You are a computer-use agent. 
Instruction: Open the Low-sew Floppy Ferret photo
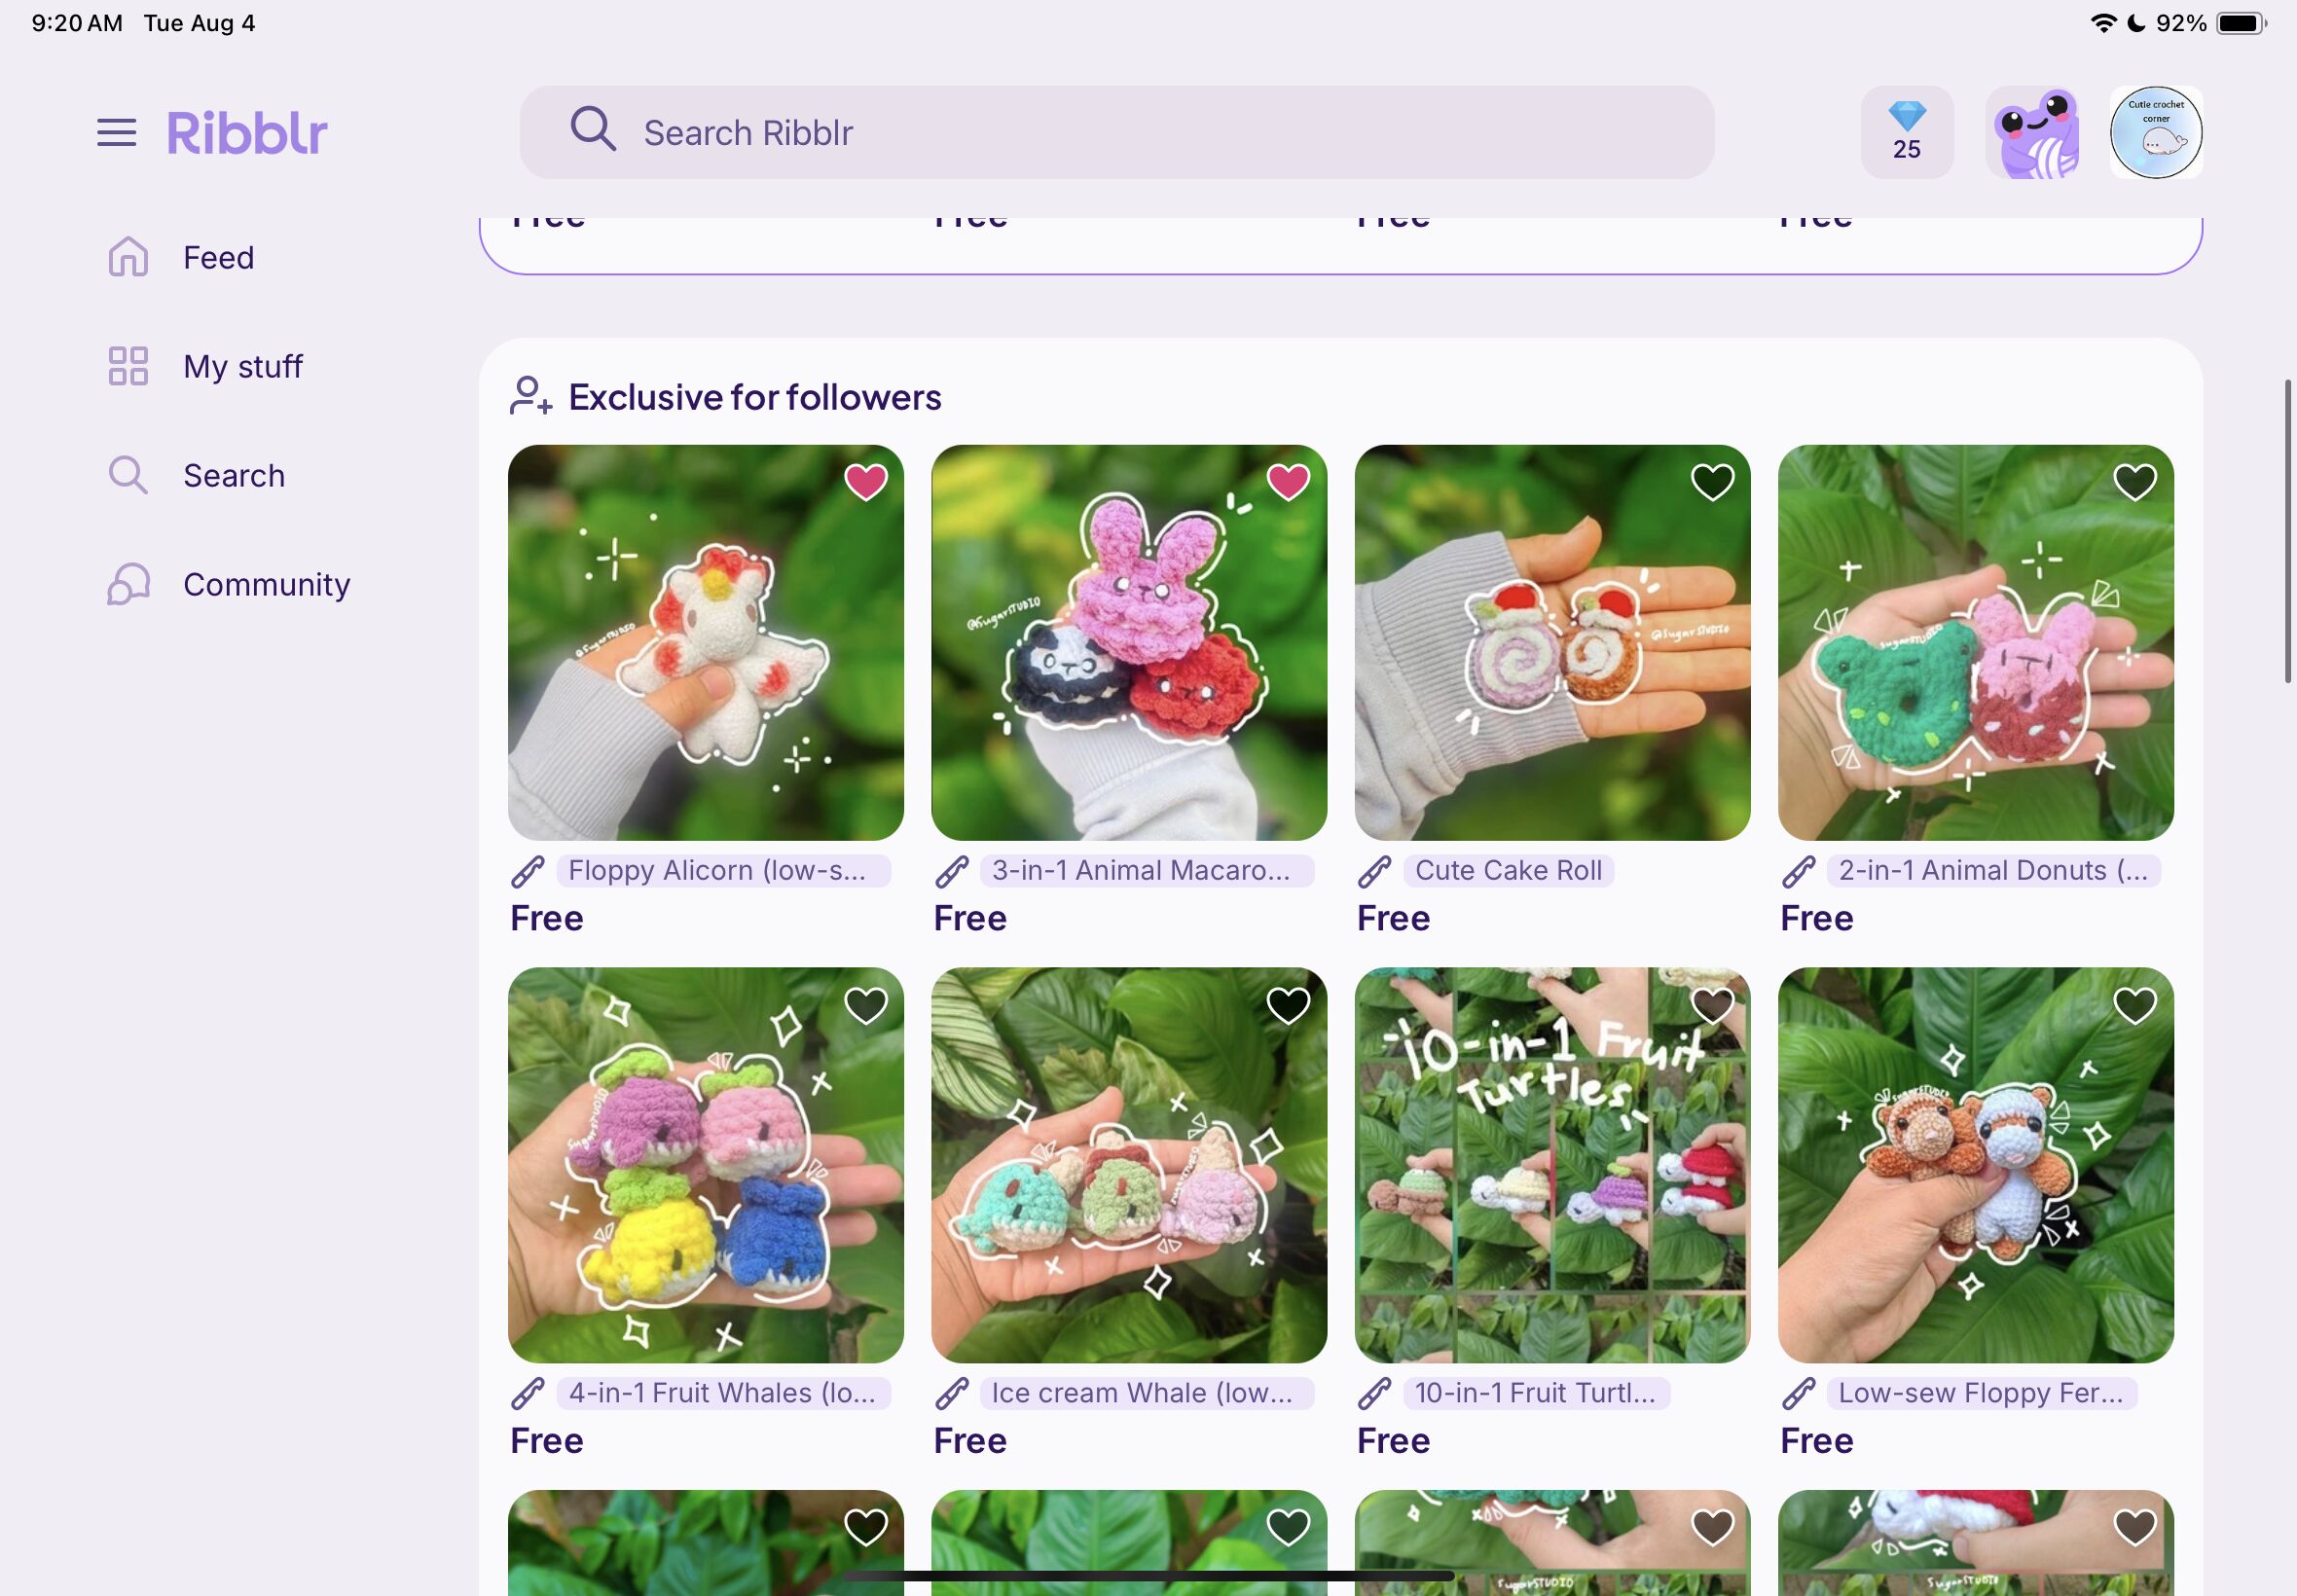click(x=1976, y=1165)
